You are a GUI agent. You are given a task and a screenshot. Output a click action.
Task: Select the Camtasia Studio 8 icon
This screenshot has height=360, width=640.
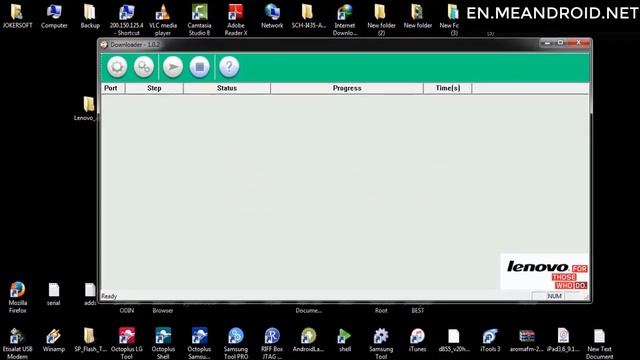pos(199,20)
